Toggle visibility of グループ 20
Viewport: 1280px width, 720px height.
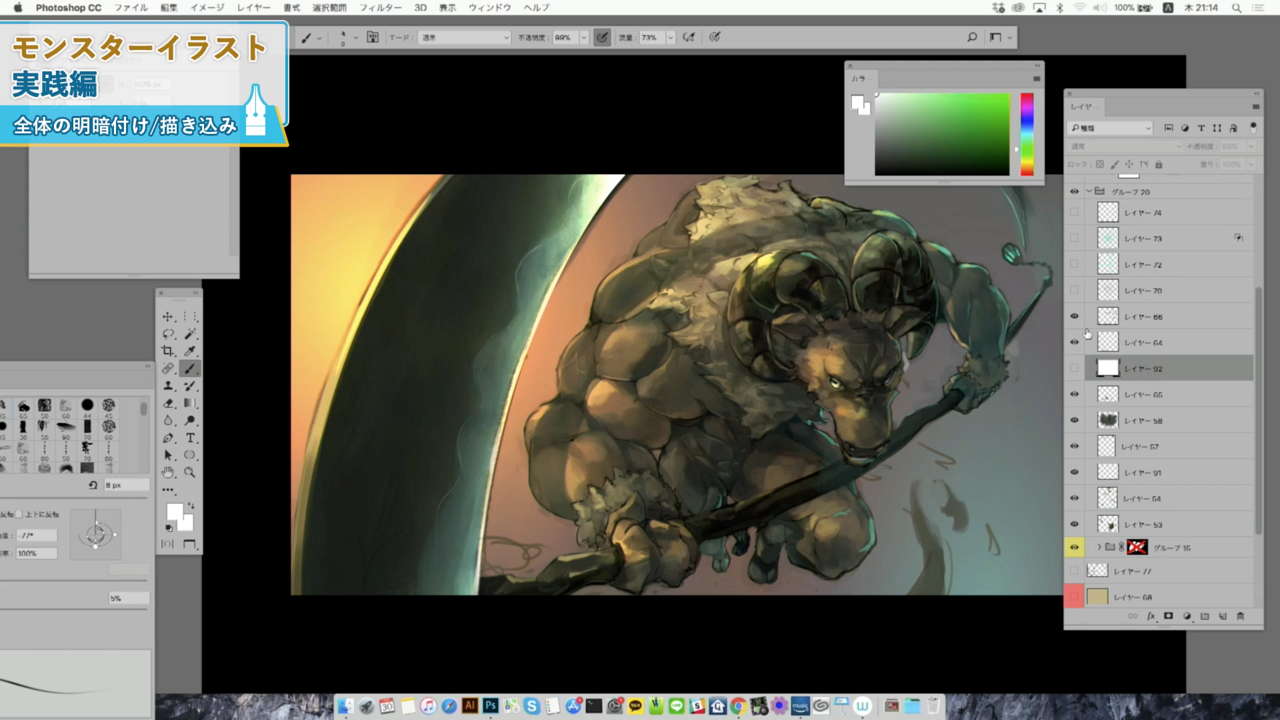coord(1075,191)
